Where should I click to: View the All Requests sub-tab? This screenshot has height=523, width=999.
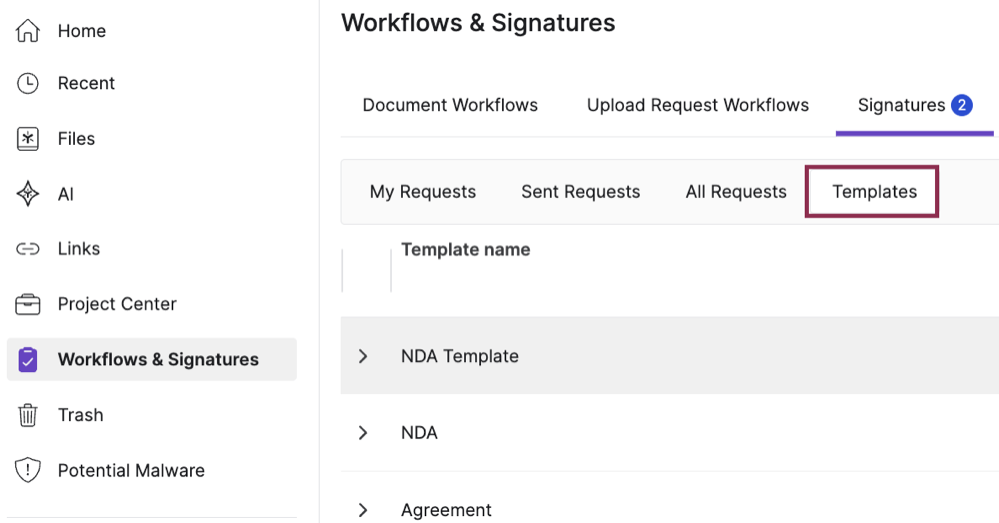(736, 192)
